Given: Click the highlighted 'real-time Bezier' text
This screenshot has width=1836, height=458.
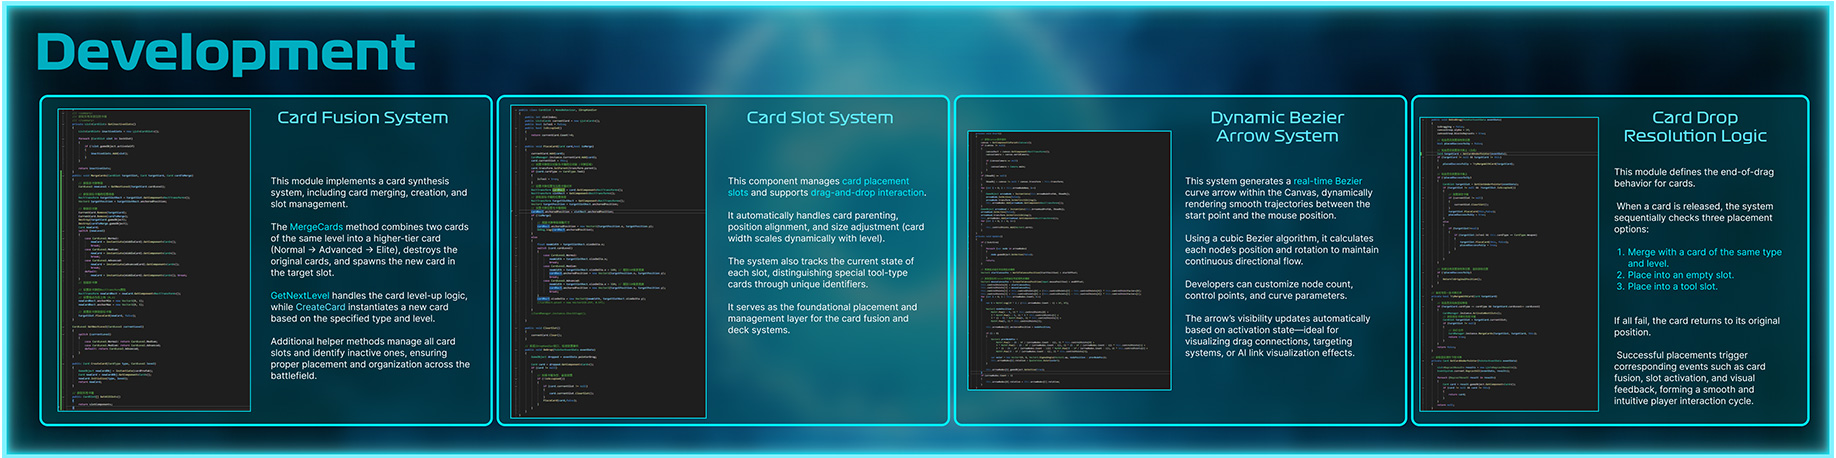Looking at the screenshot, I should coord(1327,182).
